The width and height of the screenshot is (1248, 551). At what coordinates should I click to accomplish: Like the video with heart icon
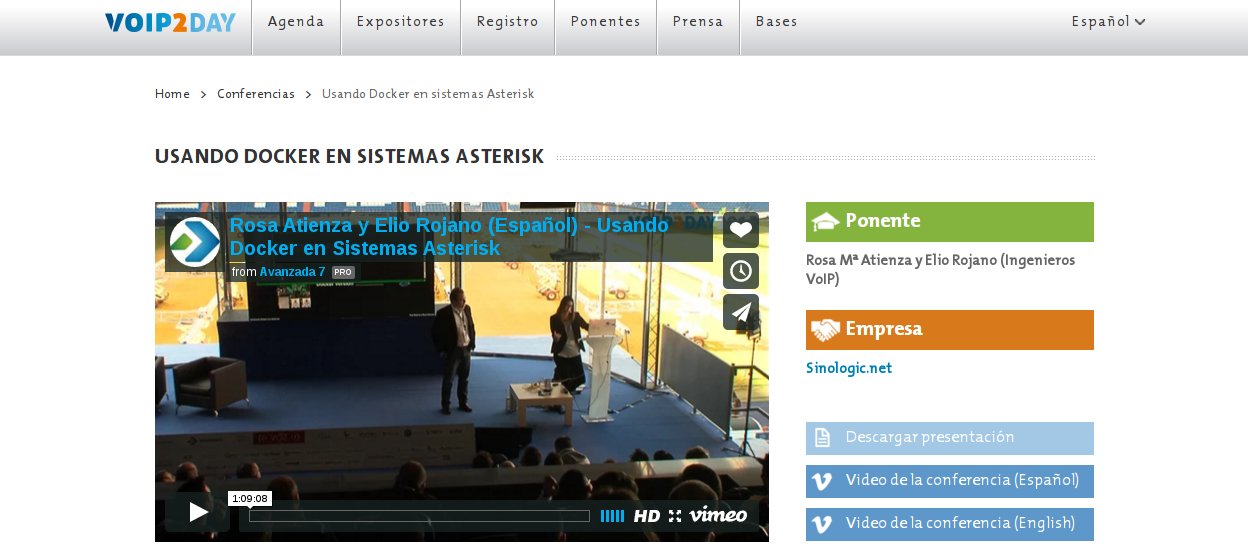click(740, 230)
